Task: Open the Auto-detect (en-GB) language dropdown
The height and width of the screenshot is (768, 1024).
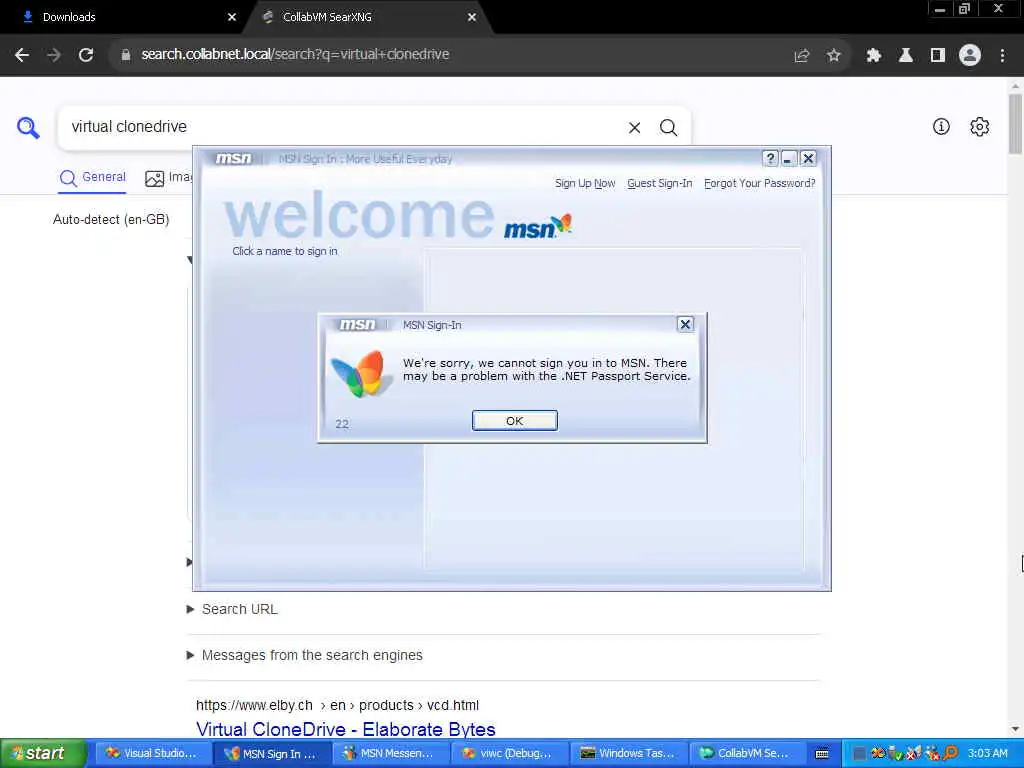Action: click(x=111, y=219)
